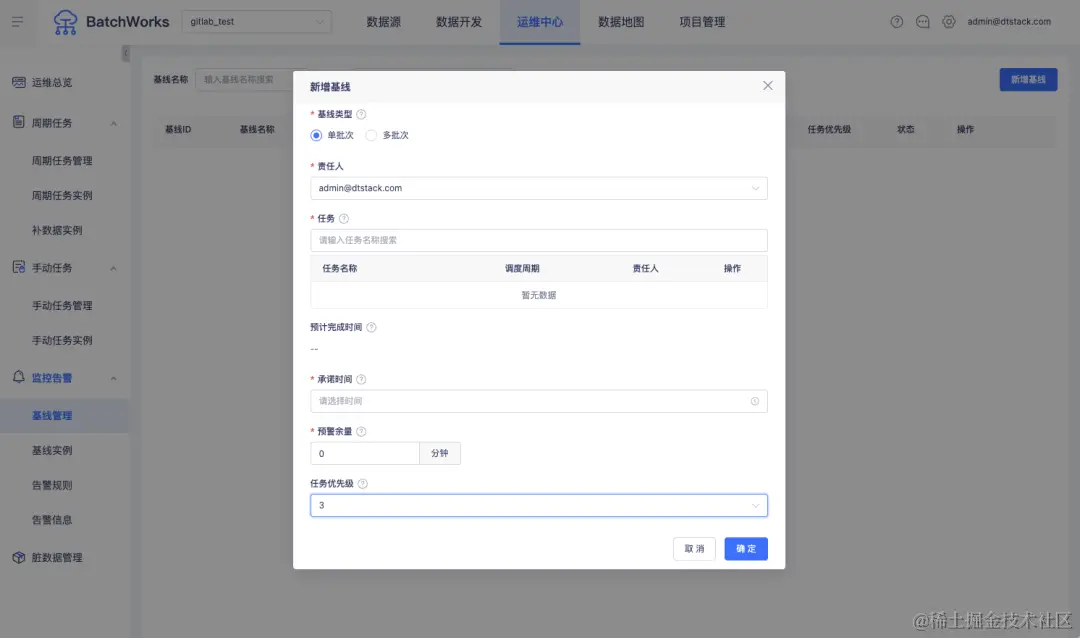Open the 责任人 dropdown

click(539, 188)
